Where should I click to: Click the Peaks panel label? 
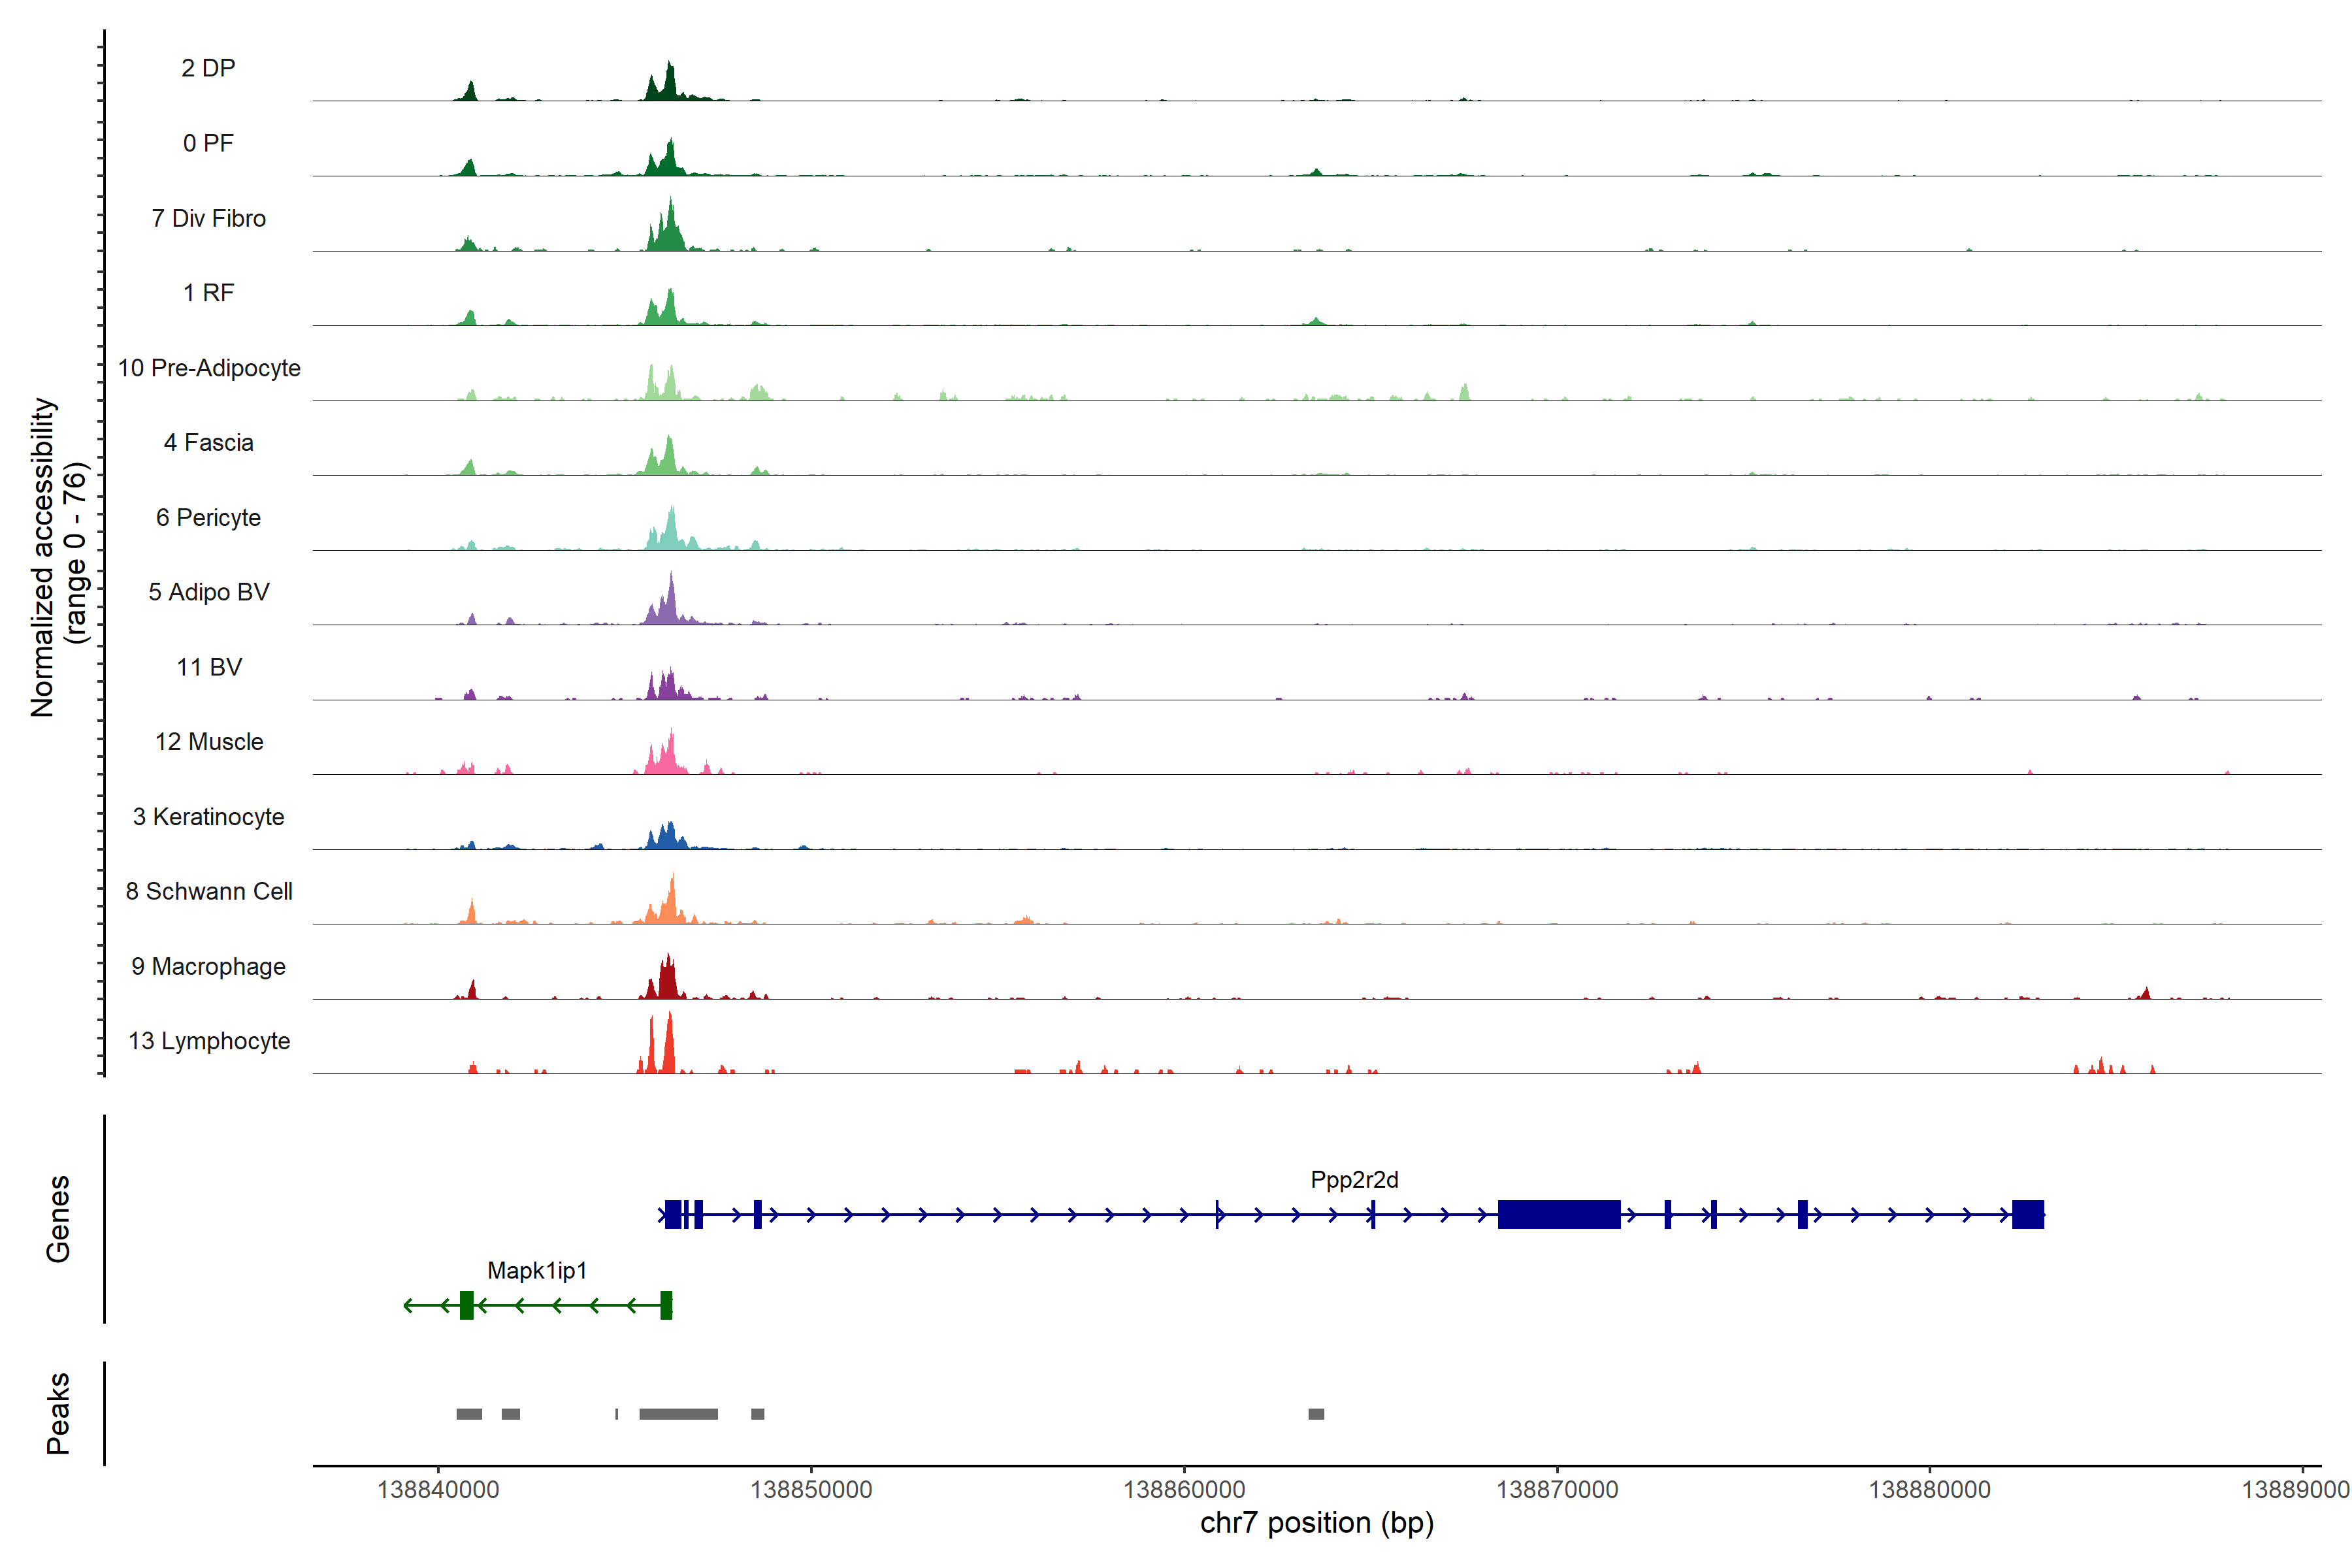click(x=58, y=1413)
